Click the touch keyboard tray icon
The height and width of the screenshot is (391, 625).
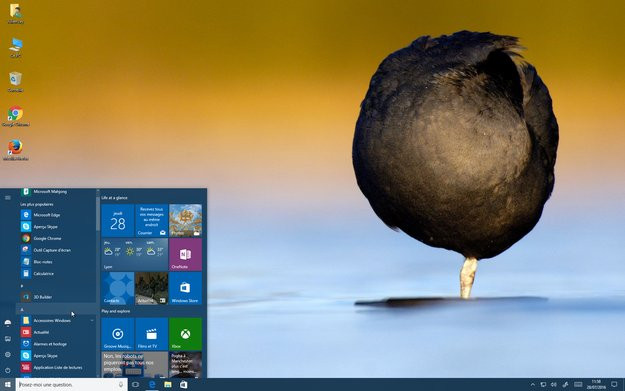[x=578, y=385]
